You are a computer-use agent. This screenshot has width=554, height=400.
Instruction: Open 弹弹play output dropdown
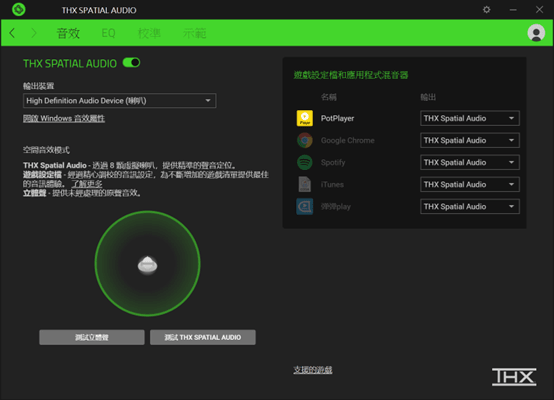click(470, 206)
